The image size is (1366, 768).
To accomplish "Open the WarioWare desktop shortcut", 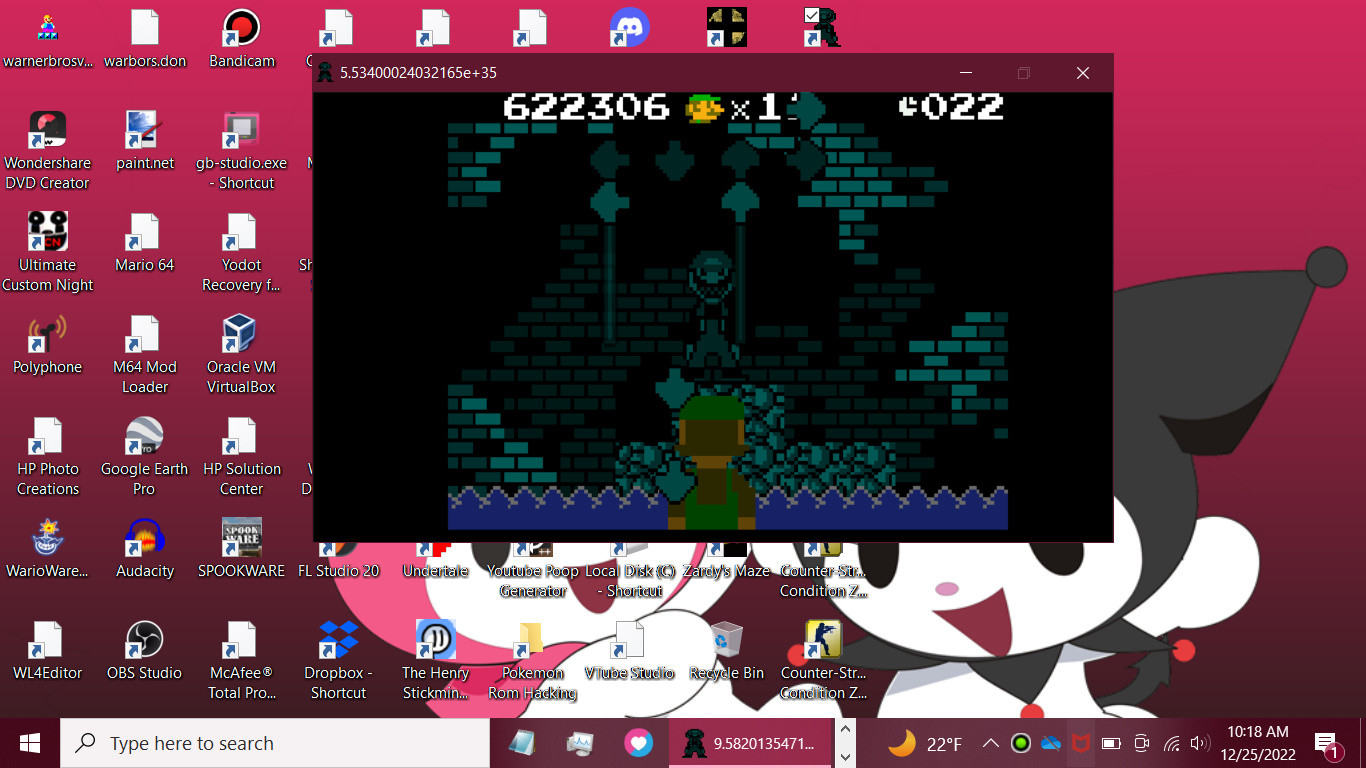I will coord(47,549).
